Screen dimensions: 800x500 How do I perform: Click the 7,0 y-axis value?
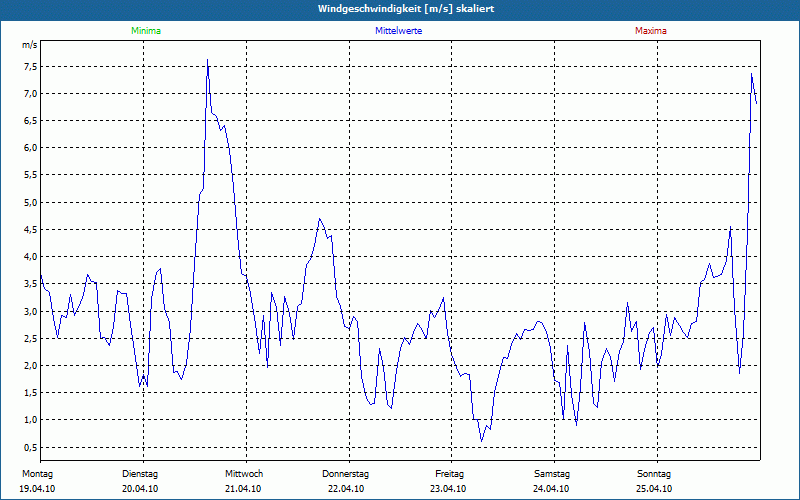tap(30, 94)
